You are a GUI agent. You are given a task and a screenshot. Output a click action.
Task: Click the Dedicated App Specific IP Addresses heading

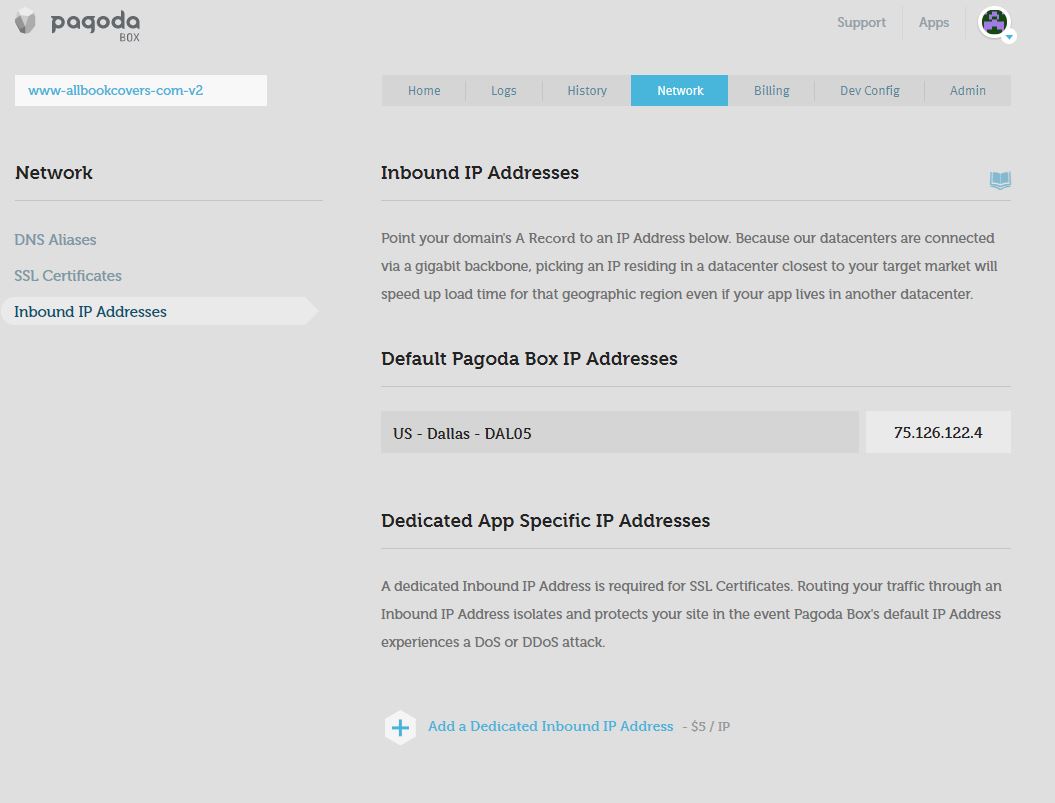(545, 521)
